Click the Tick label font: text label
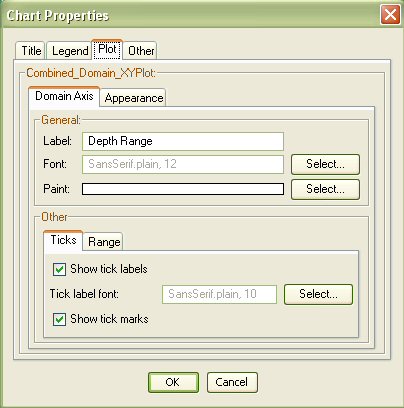Screen dimensions: 404x408 [84, 294]
